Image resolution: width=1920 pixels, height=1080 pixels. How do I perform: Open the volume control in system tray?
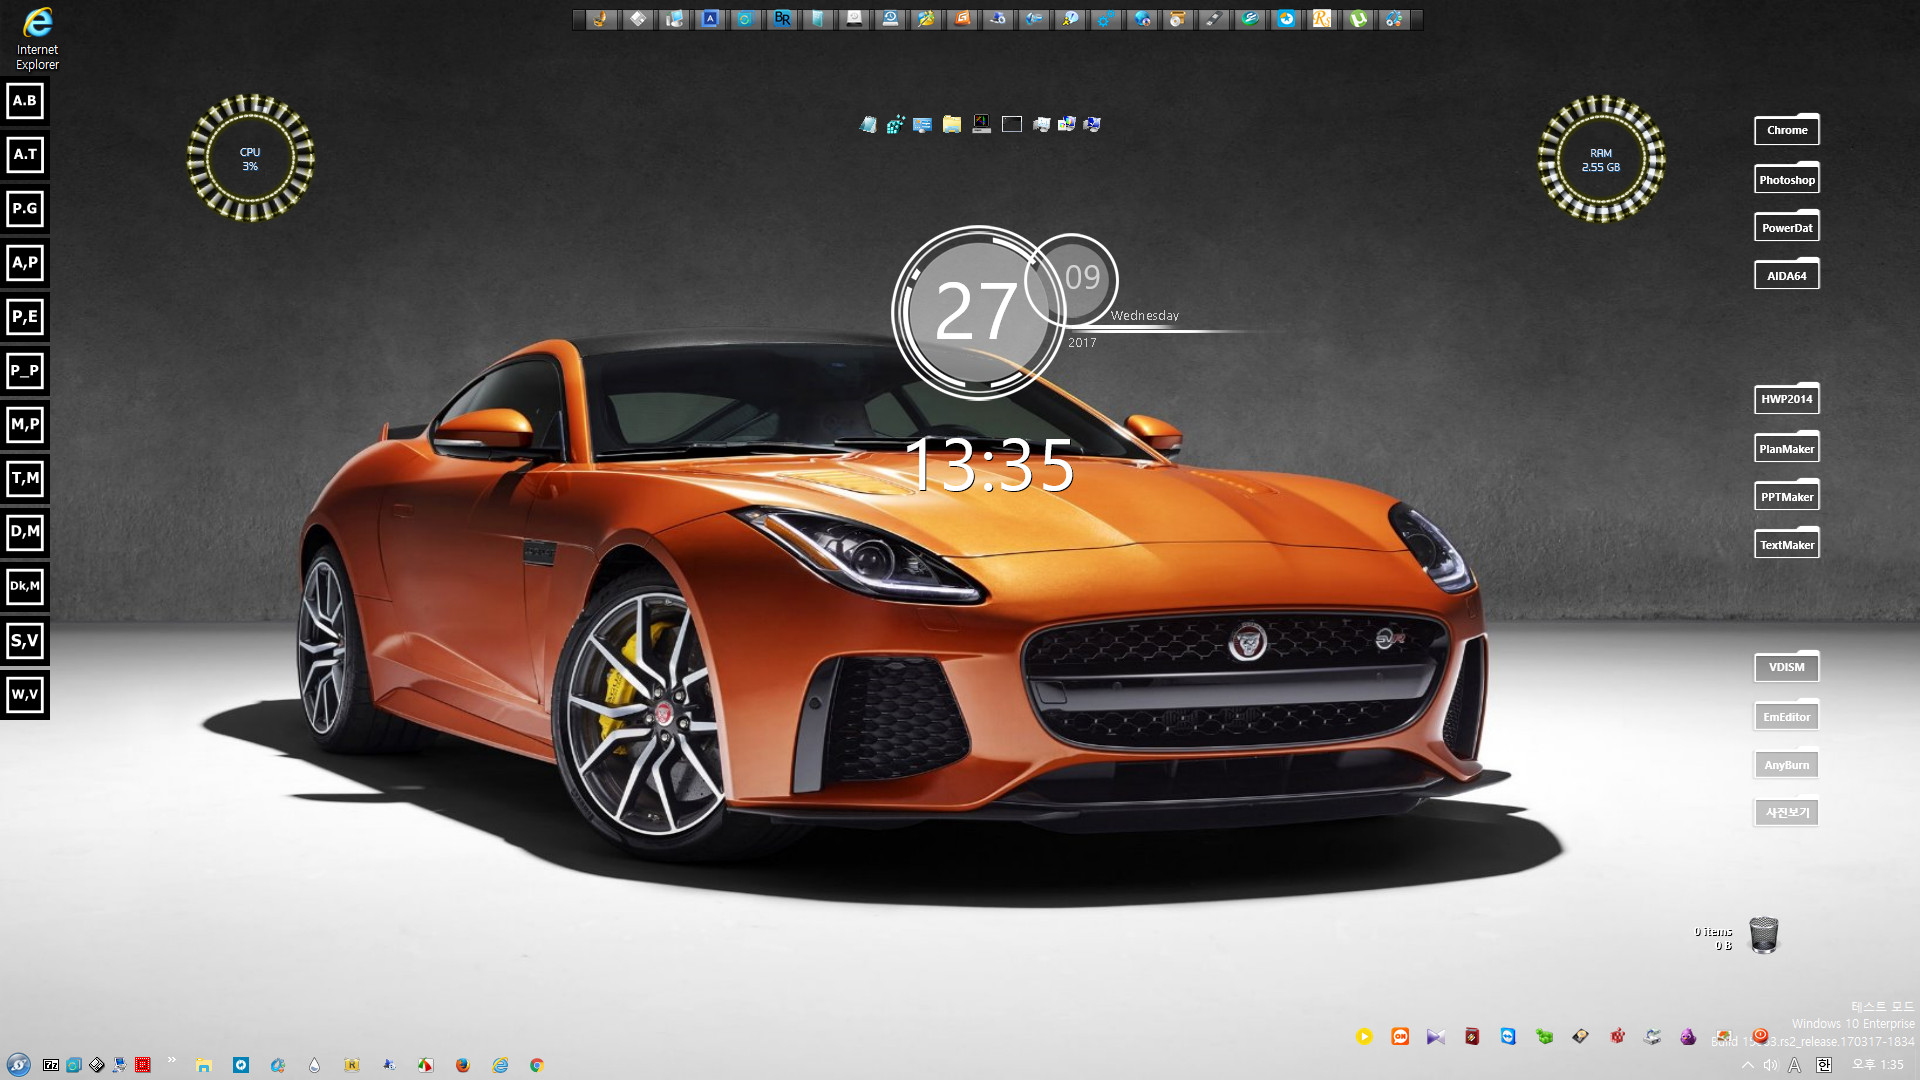[x=1771, y=1065]
